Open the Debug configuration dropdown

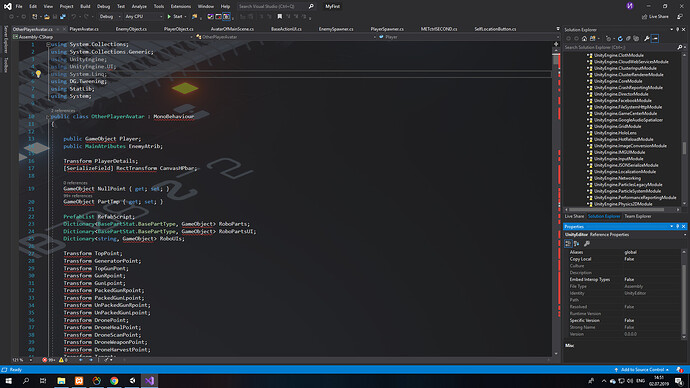pyautogui.click(x=110, y=17)
